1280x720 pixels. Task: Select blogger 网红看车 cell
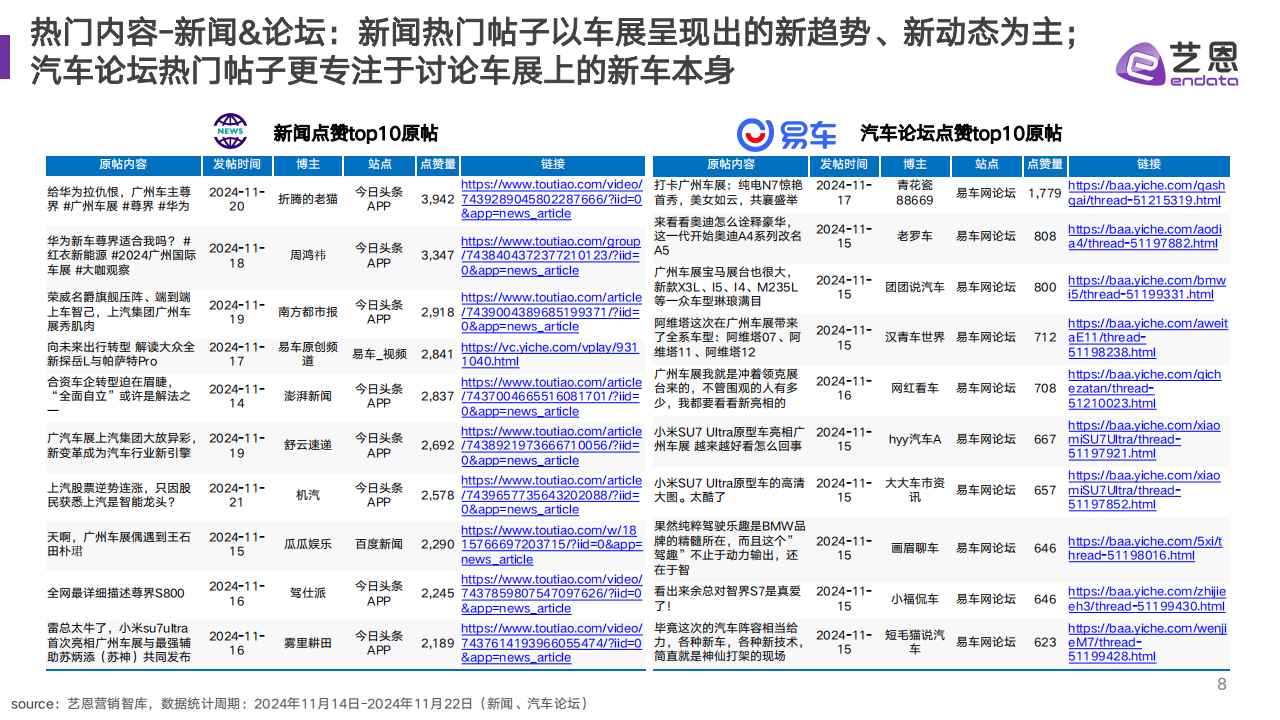click(915, 389)
